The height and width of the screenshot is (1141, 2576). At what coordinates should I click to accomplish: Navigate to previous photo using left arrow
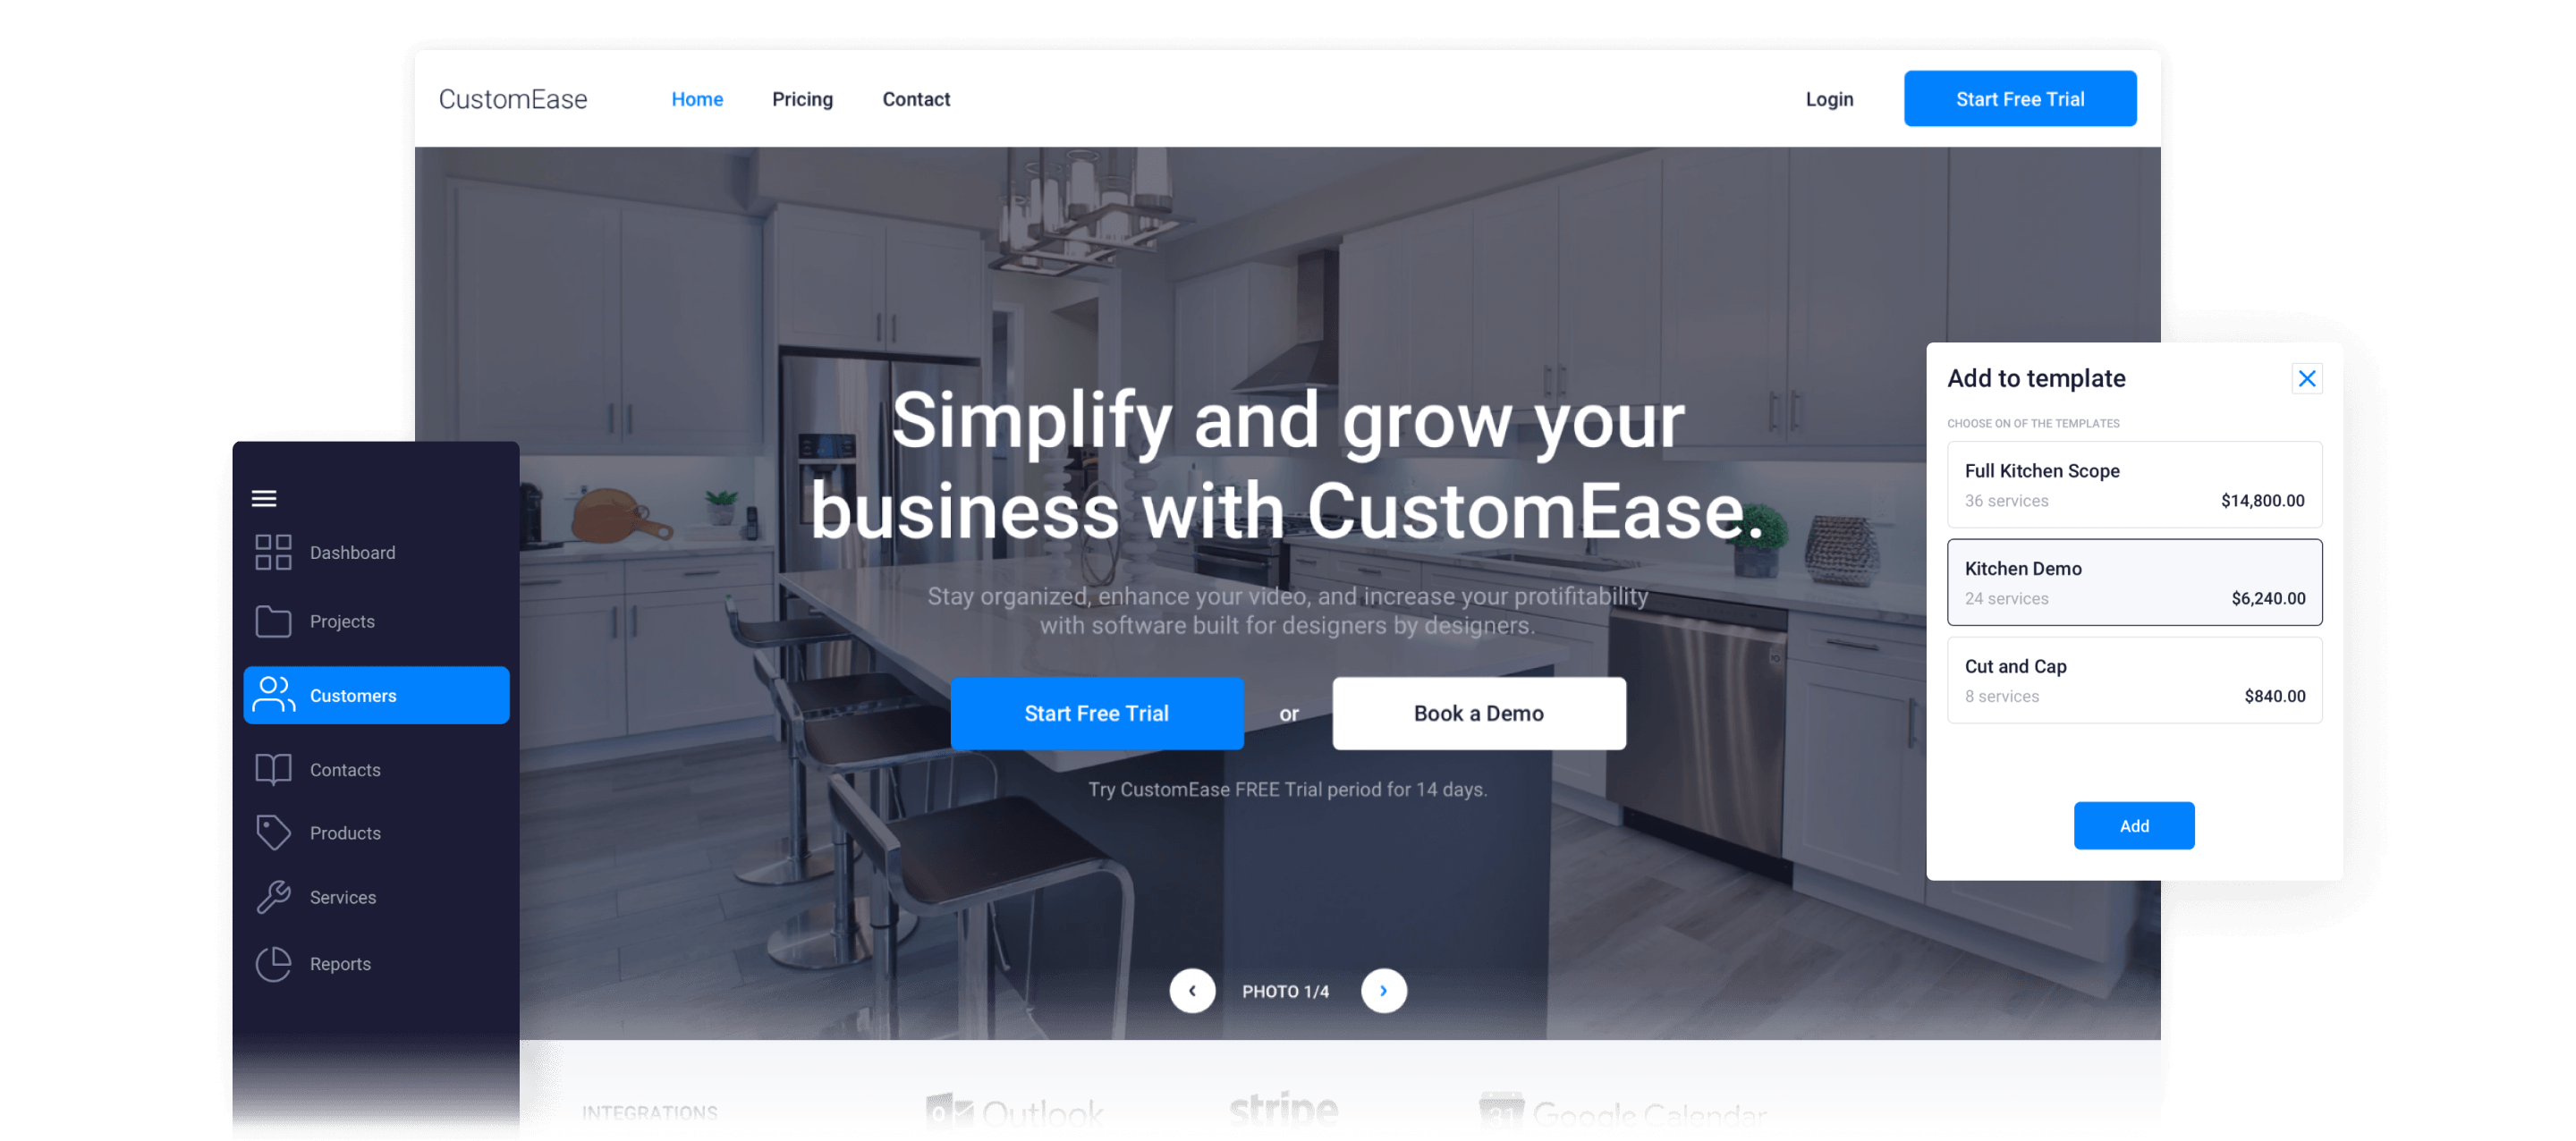point(1191,990)
